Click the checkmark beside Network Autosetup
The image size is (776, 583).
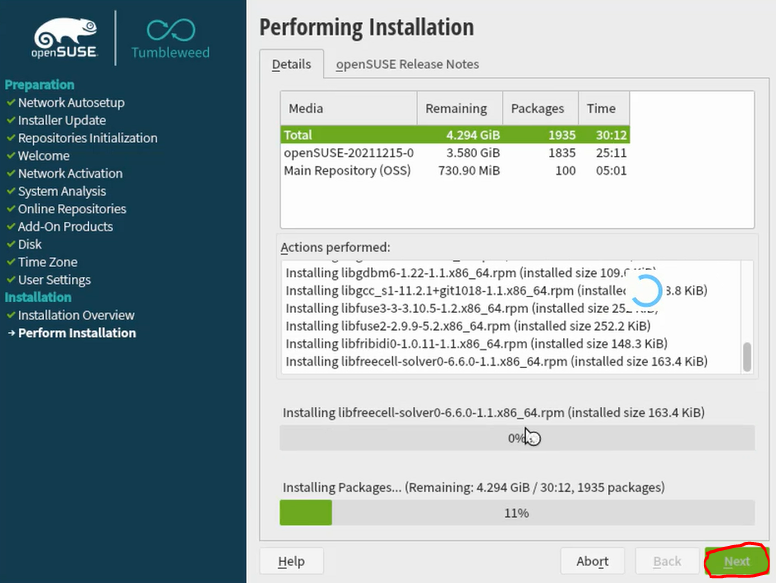(x=11, y=102)
